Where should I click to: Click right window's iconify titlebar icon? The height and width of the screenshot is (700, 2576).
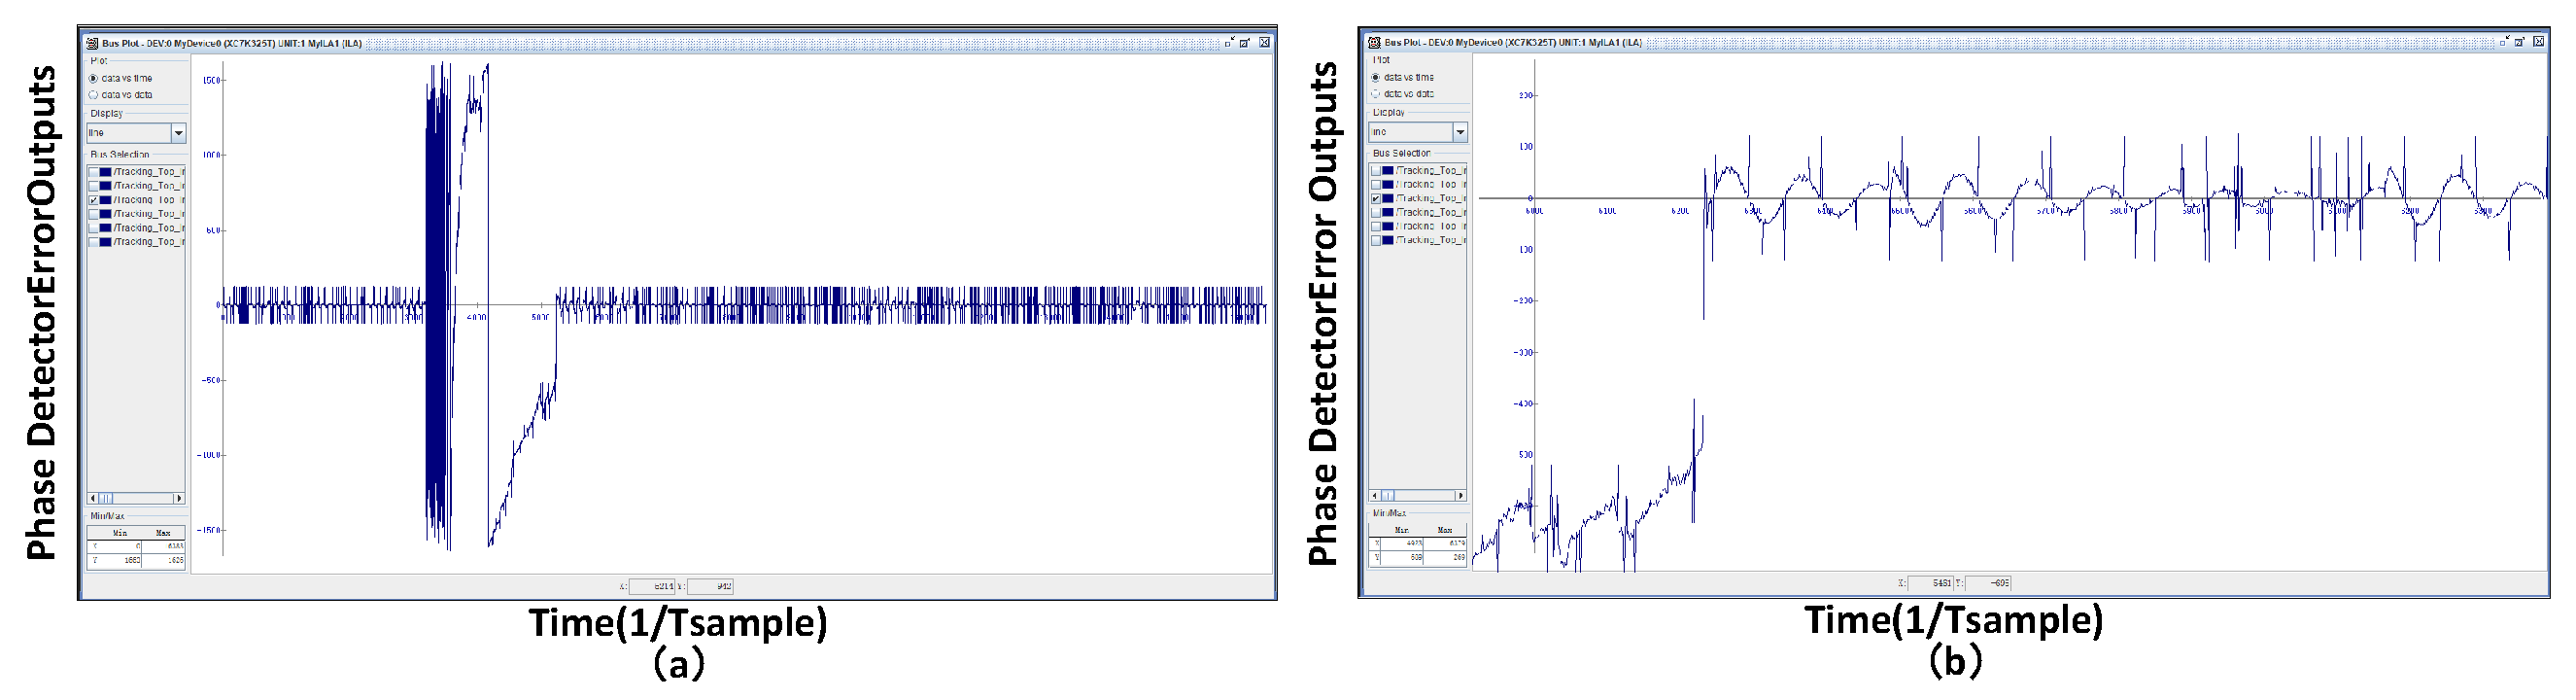(2503, 42)
